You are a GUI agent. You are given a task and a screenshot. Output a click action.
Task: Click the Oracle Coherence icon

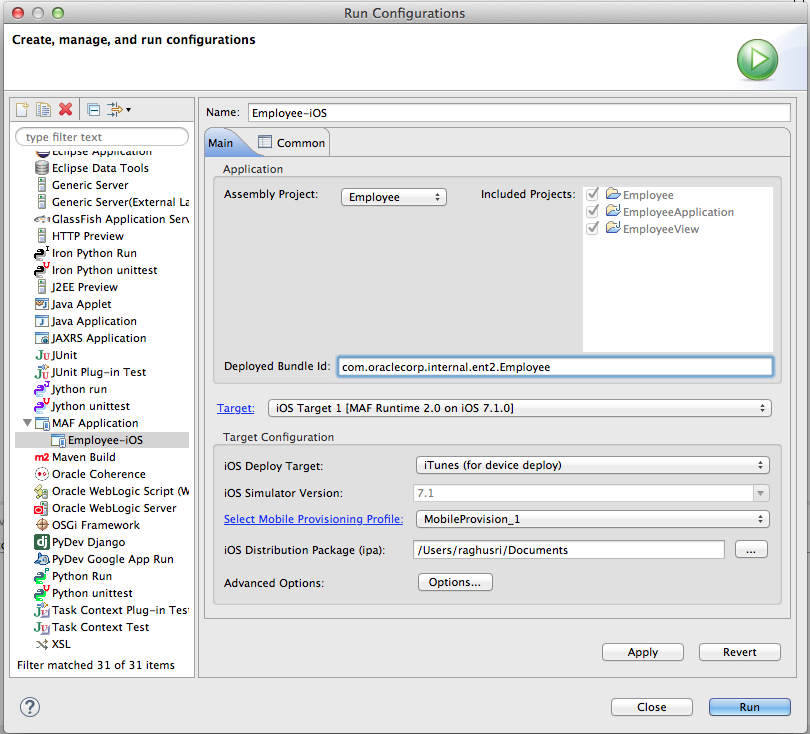pos(42,474)
